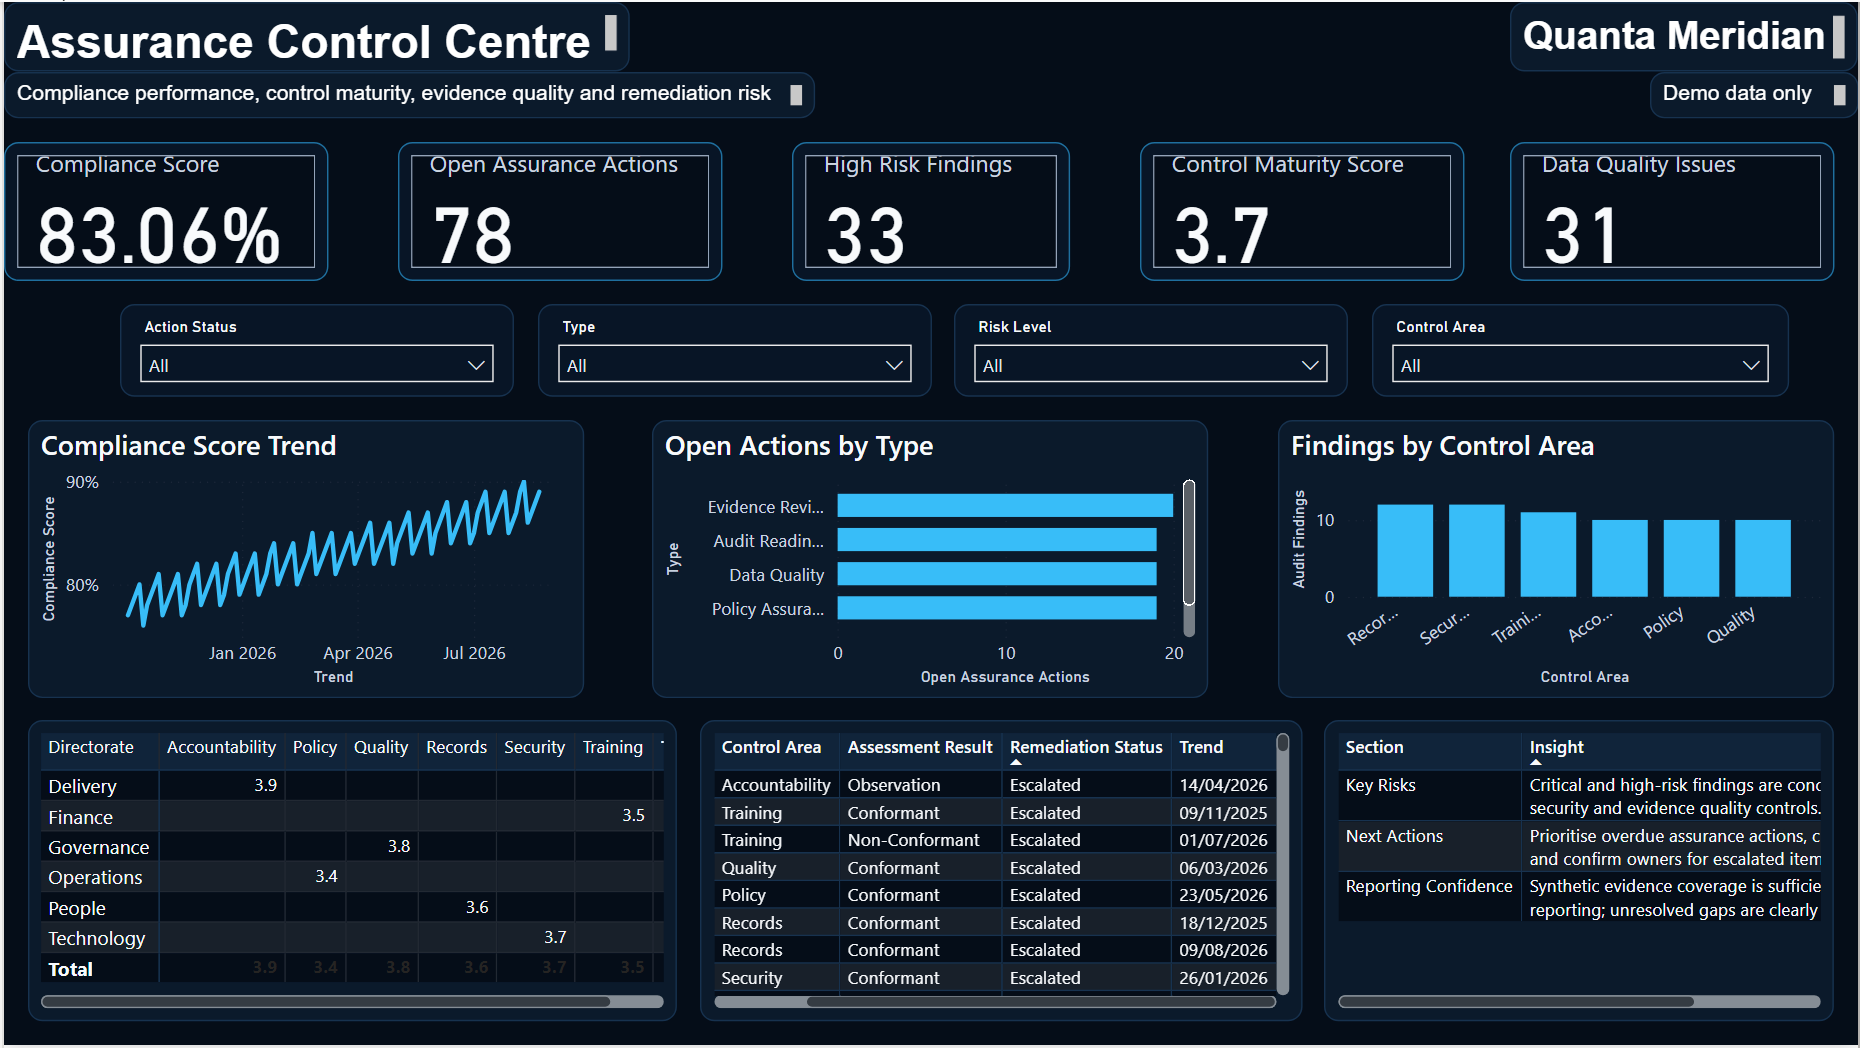Click the 3.5 value in Finance row
This screenshot has height=1048, width=1860.
[x=633, y=815]
